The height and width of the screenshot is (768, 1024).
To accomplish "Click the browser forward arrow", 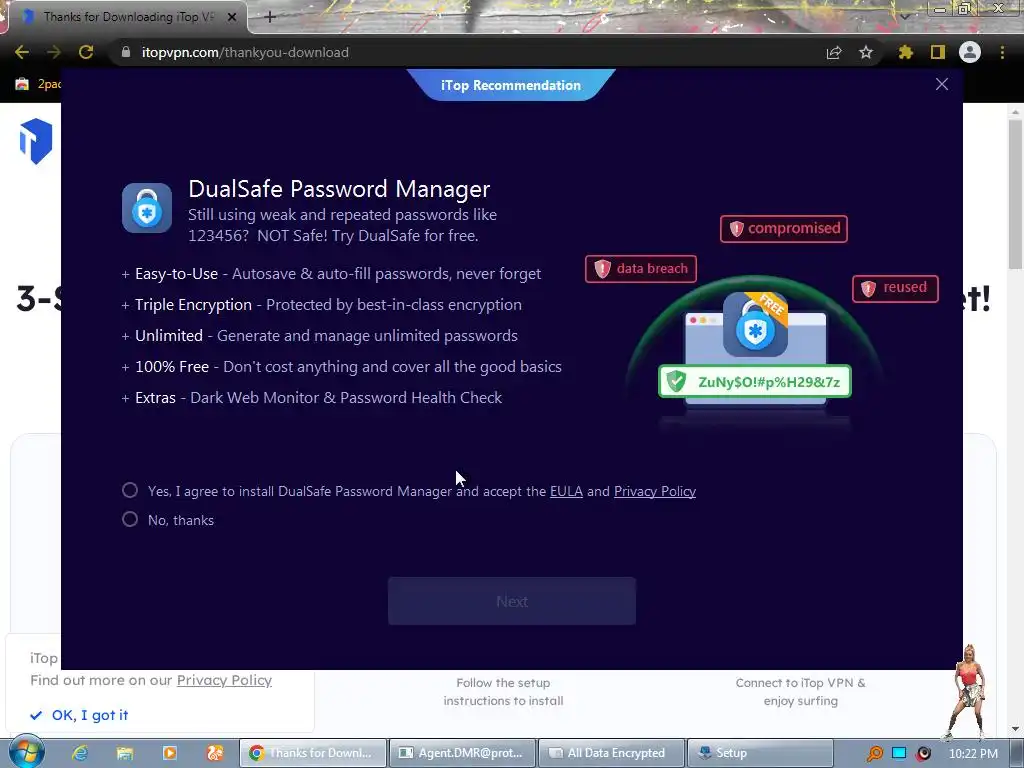I will [54, 52].
